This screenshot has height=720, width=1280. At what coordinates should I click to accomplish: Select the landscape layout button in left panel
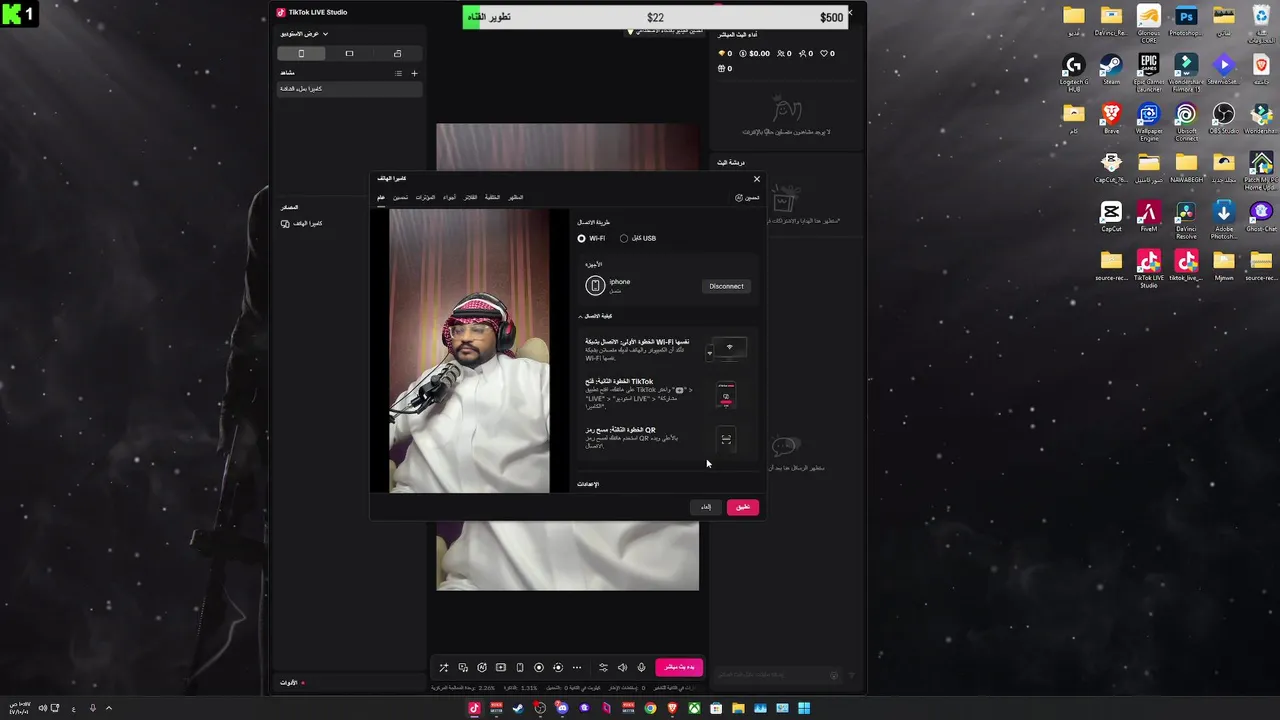click(349, 53)
